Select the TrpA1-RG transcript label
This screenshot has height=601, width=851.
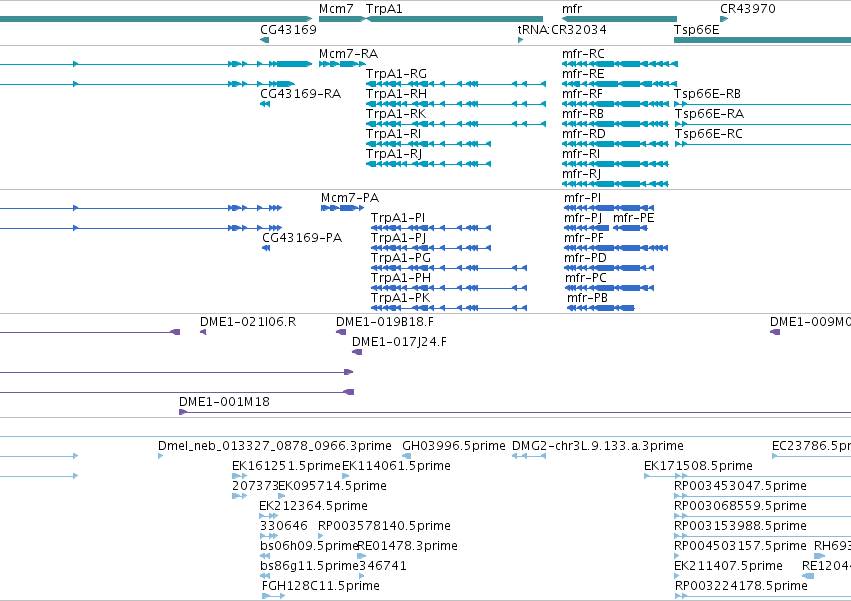(396, 74)
